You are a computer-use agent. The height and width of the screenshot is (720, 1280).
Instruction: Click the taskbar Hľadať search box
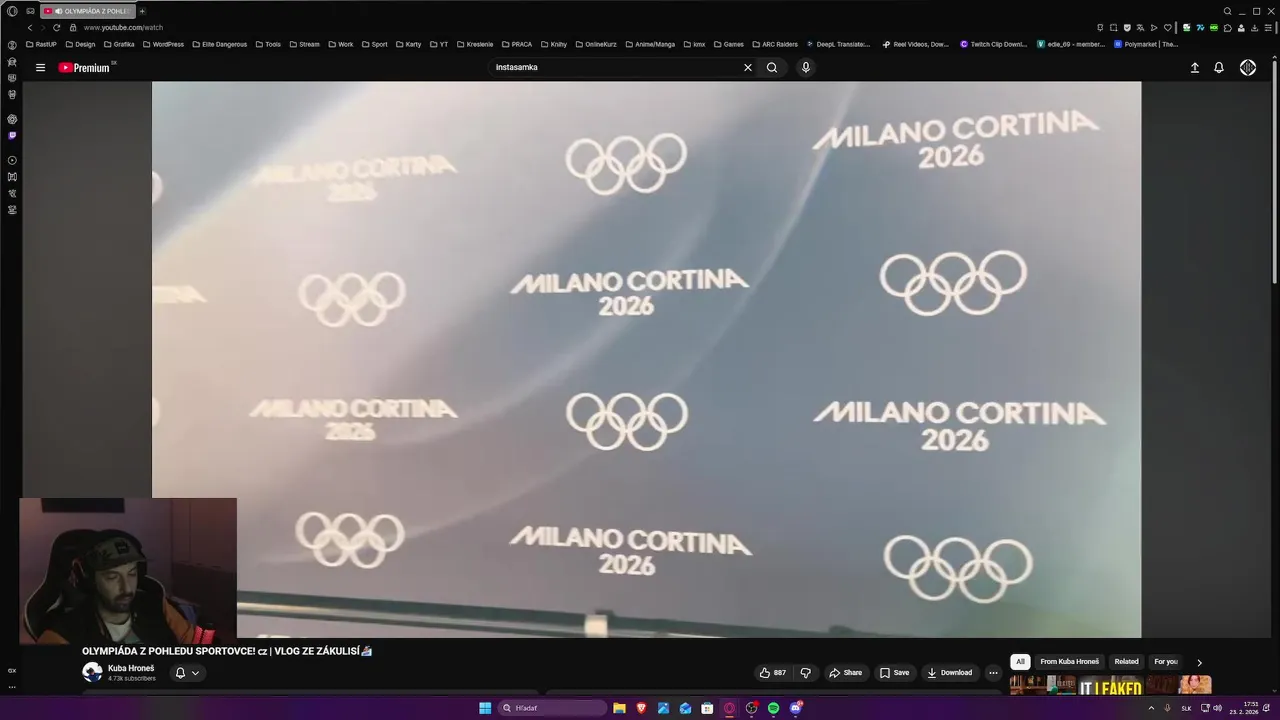pos(553,708)
